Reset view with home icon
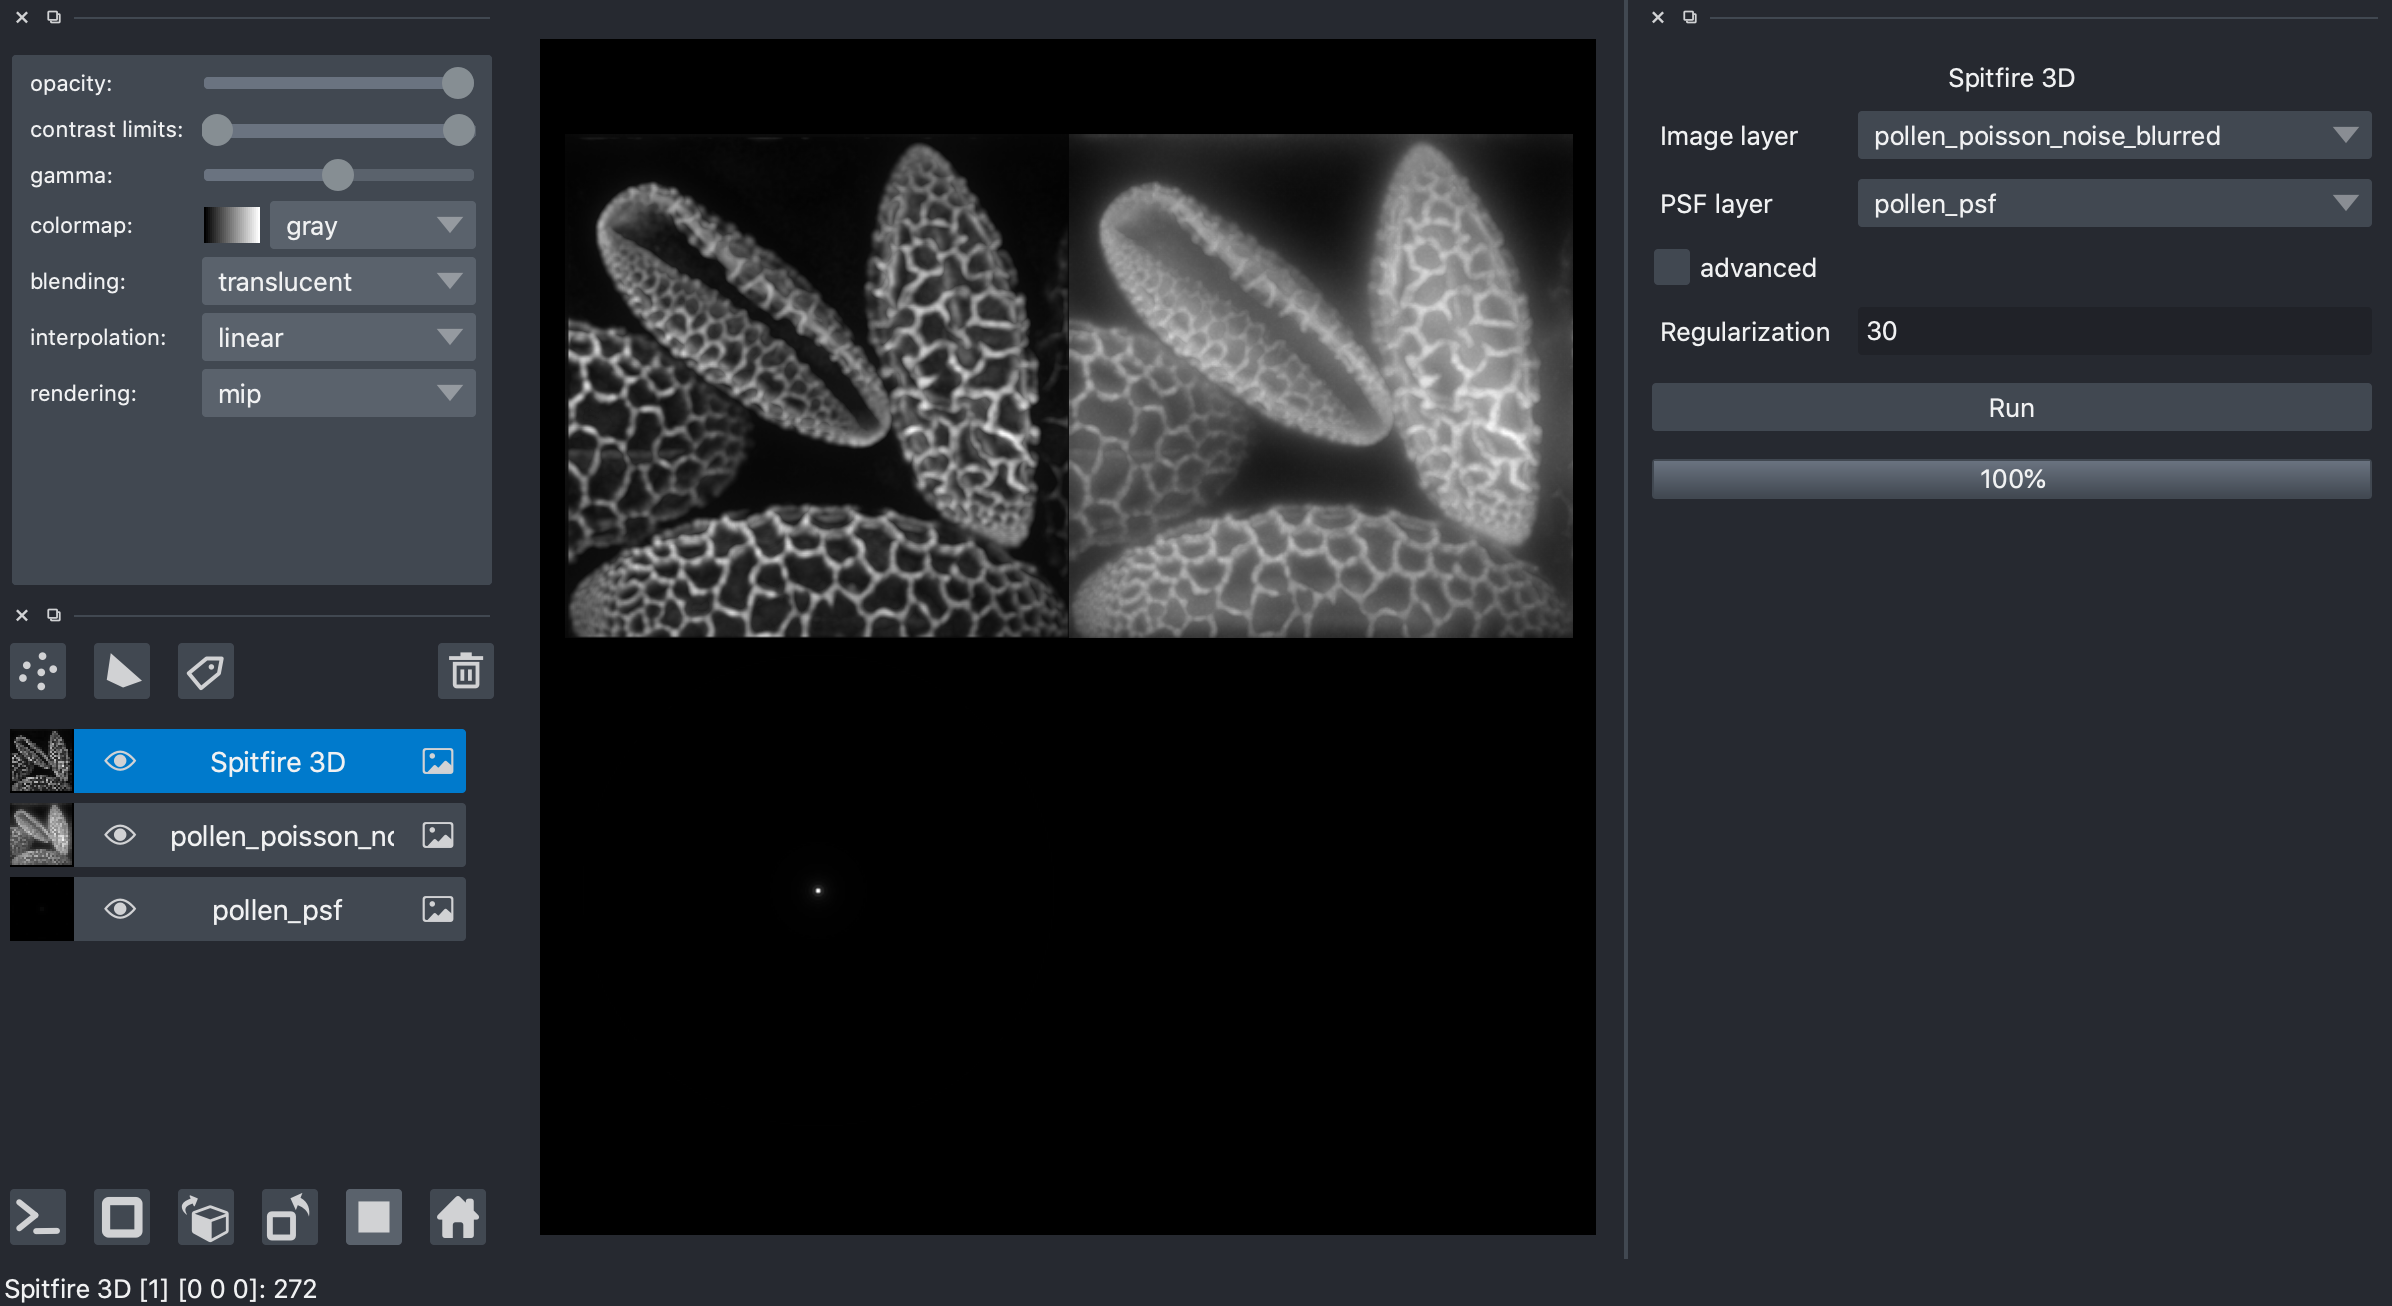 click(x=458, y=1217)
